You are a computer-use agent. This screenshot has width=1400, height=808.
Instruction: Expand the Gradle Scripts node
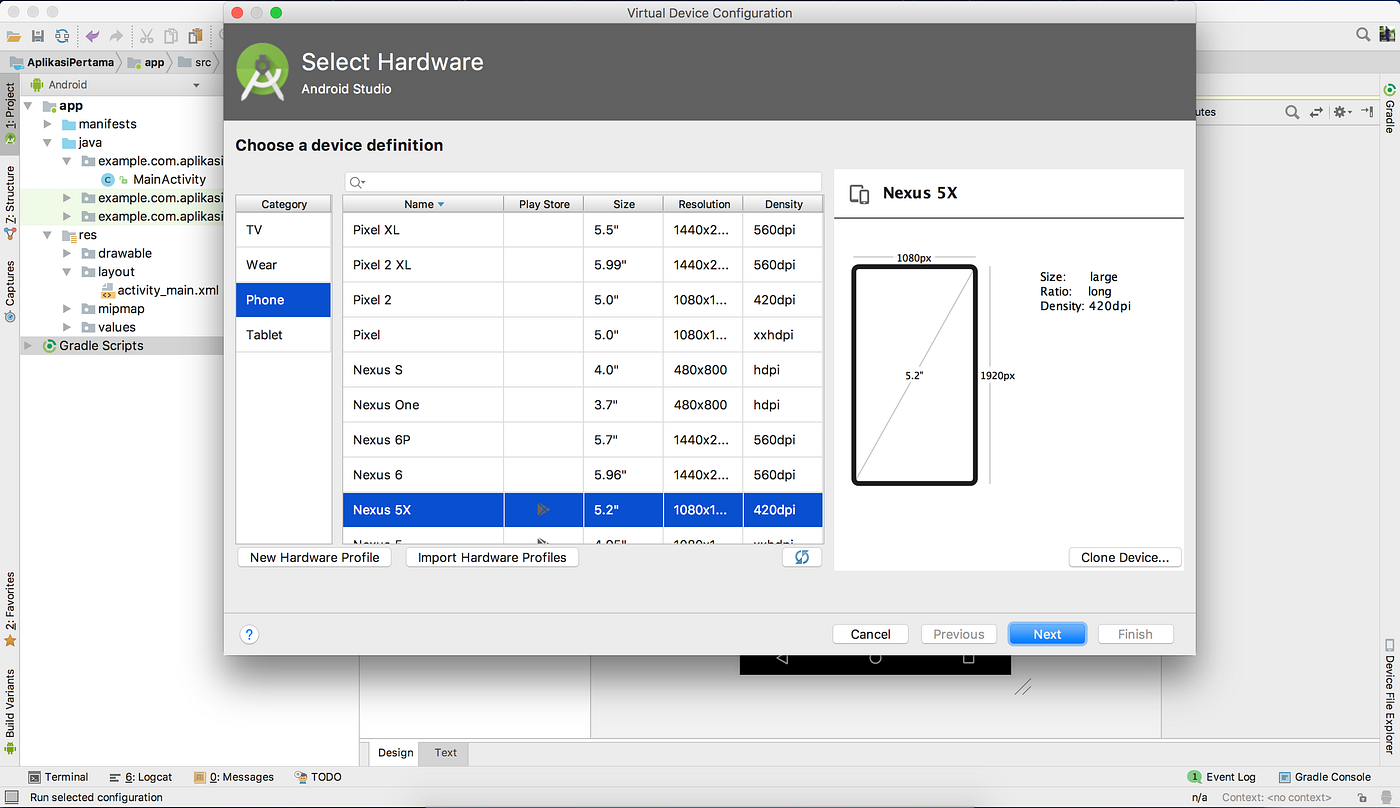[x=27, y=345]
